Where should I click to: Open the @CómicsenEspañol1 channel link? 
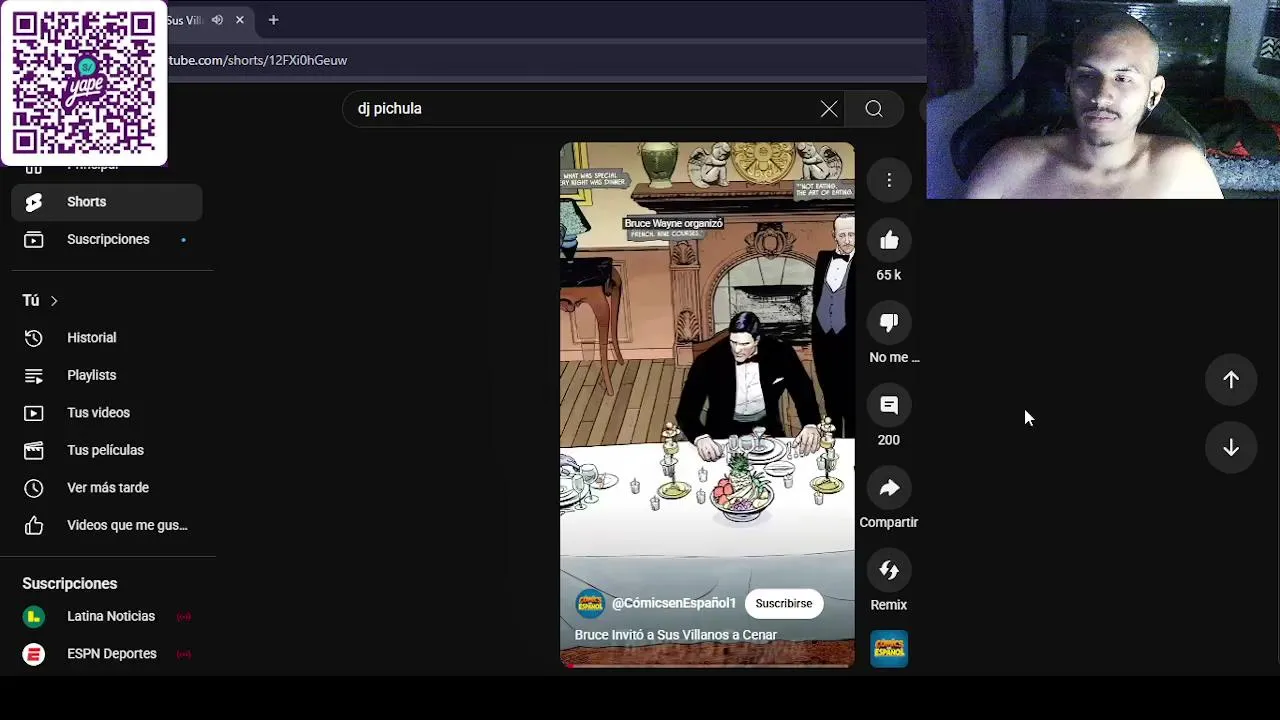[674, 604]
